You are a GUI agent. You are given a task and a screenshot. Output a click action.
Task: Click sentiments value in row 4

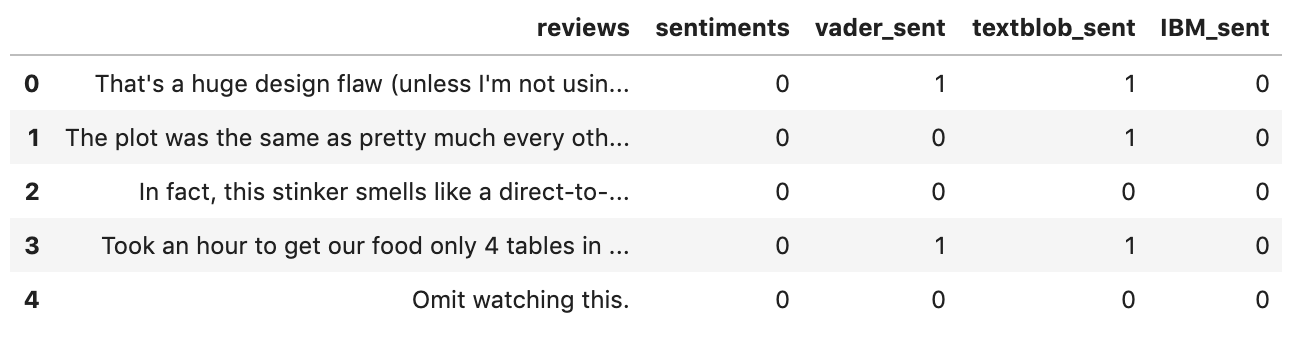coord(782,300)
